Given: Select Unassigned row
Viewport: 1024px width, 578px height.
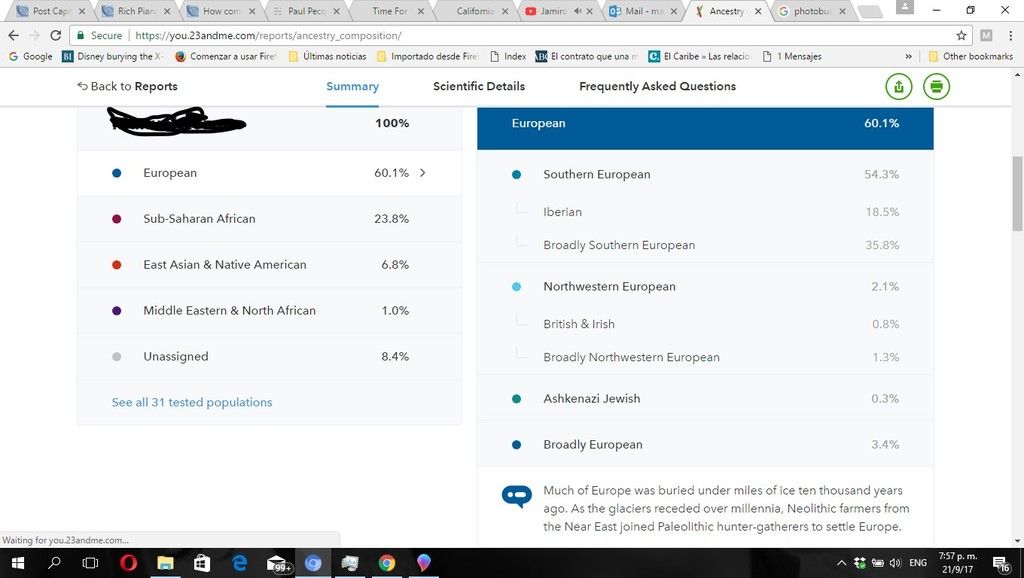Looking at the screenshot, I should click(x=269, y=357).
